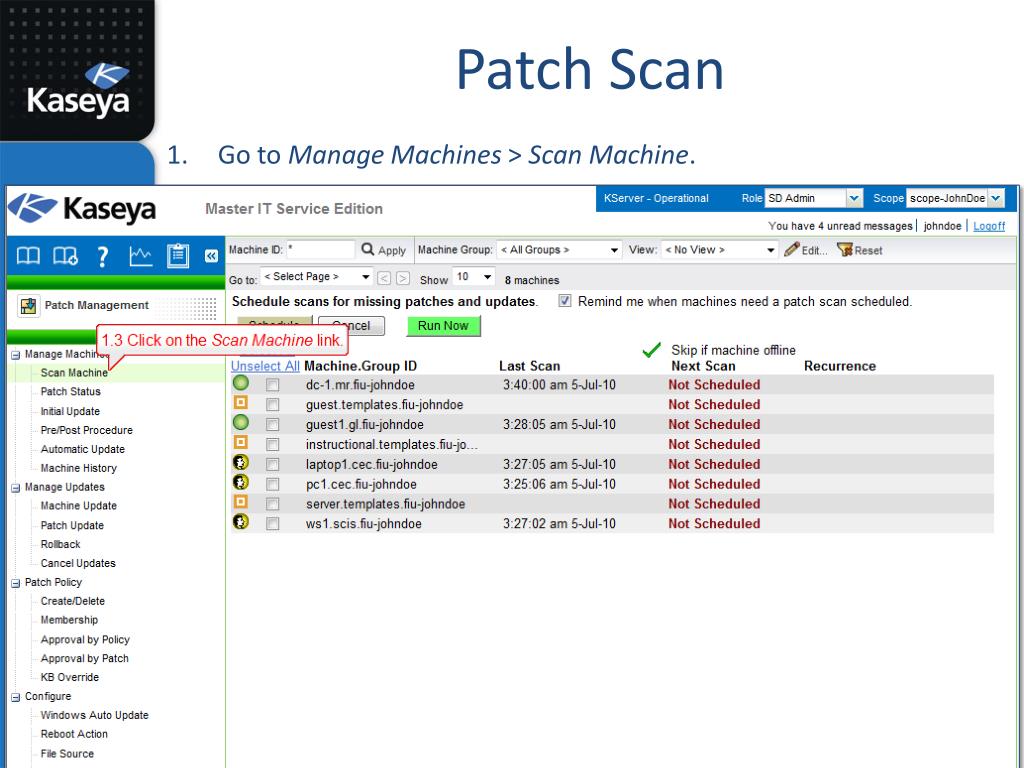Click the Cancel button
The image size is (1024, 768).
(352, 326)
